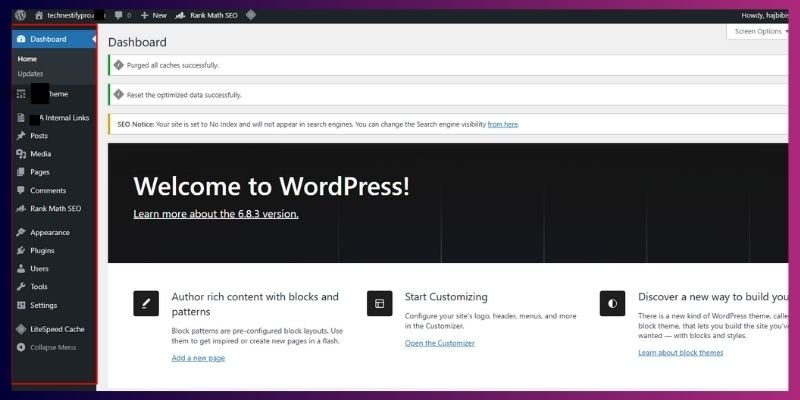Click the 'Learn about block themes' link
The height and width of the screenshot is (400, 800).
681,353
